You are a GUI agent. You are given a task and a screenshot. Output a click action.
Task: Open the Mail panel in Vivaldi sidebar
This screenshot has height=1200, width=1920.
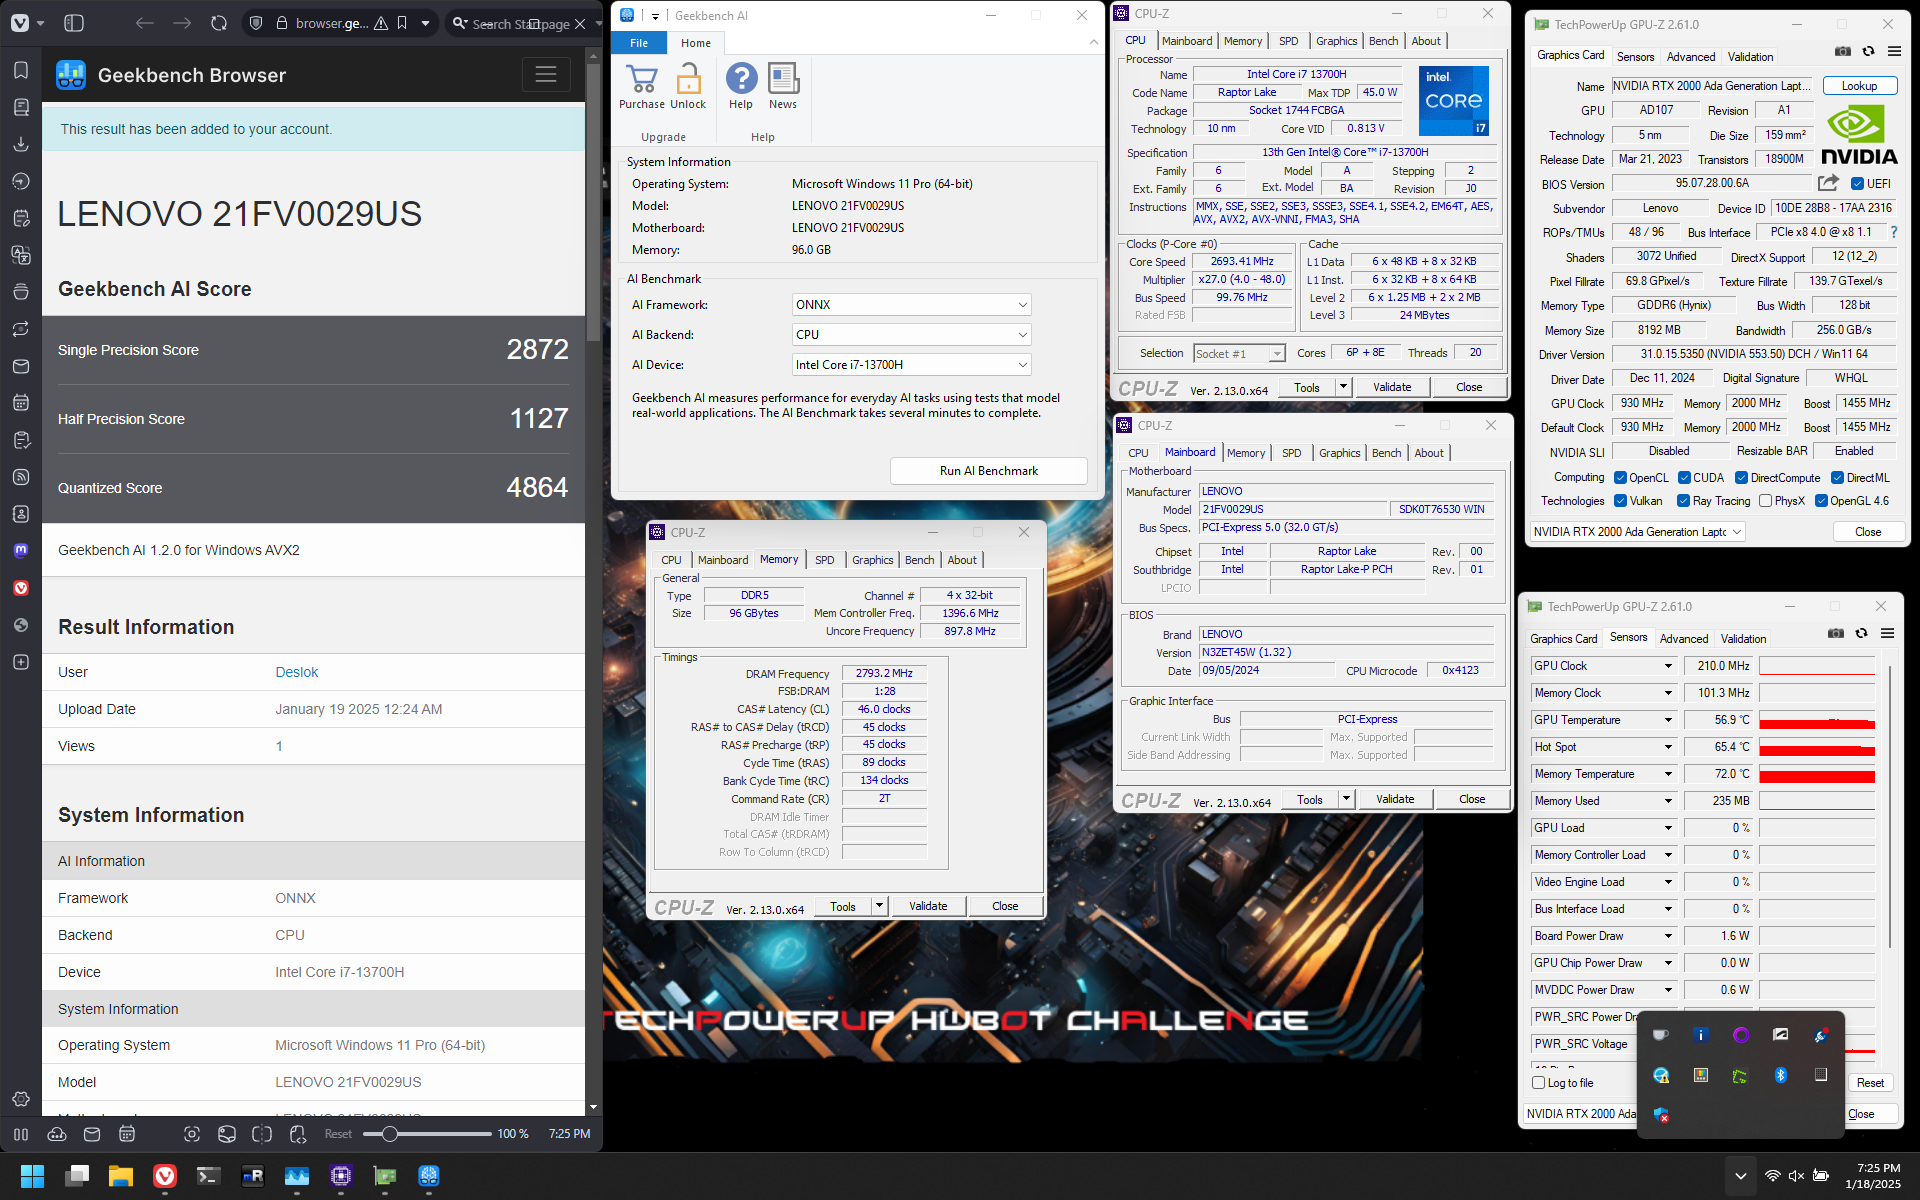pos(21,366)
